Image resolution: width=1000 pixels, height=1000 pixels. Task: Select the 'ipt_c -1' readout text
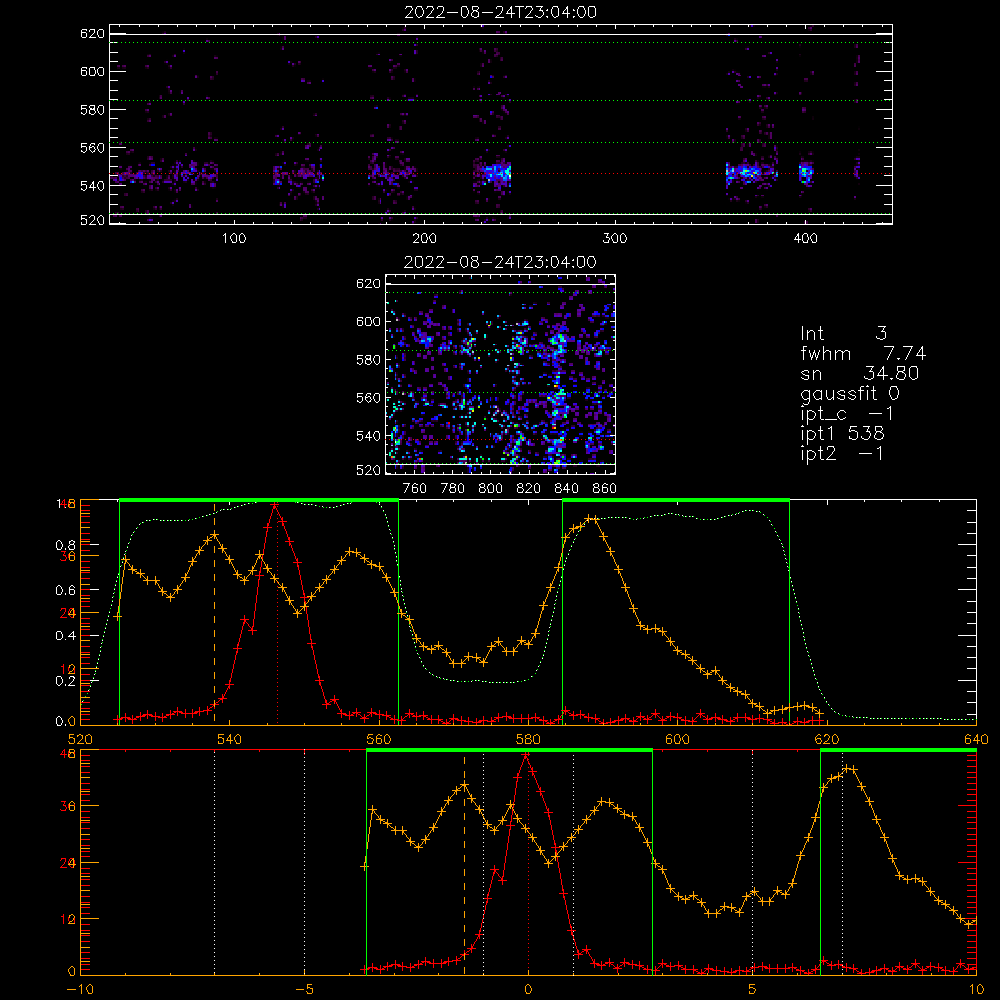[846, 414]
